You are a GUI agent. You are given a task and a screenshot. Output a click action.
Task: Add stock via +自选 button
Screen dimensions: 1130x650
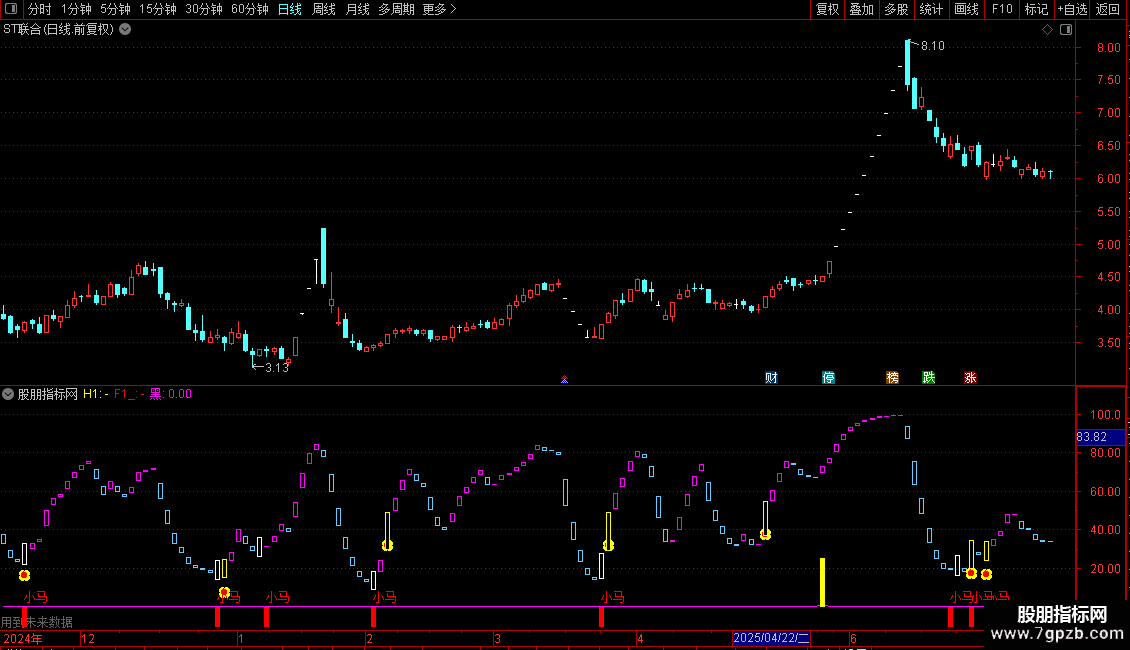[1072, 9]
